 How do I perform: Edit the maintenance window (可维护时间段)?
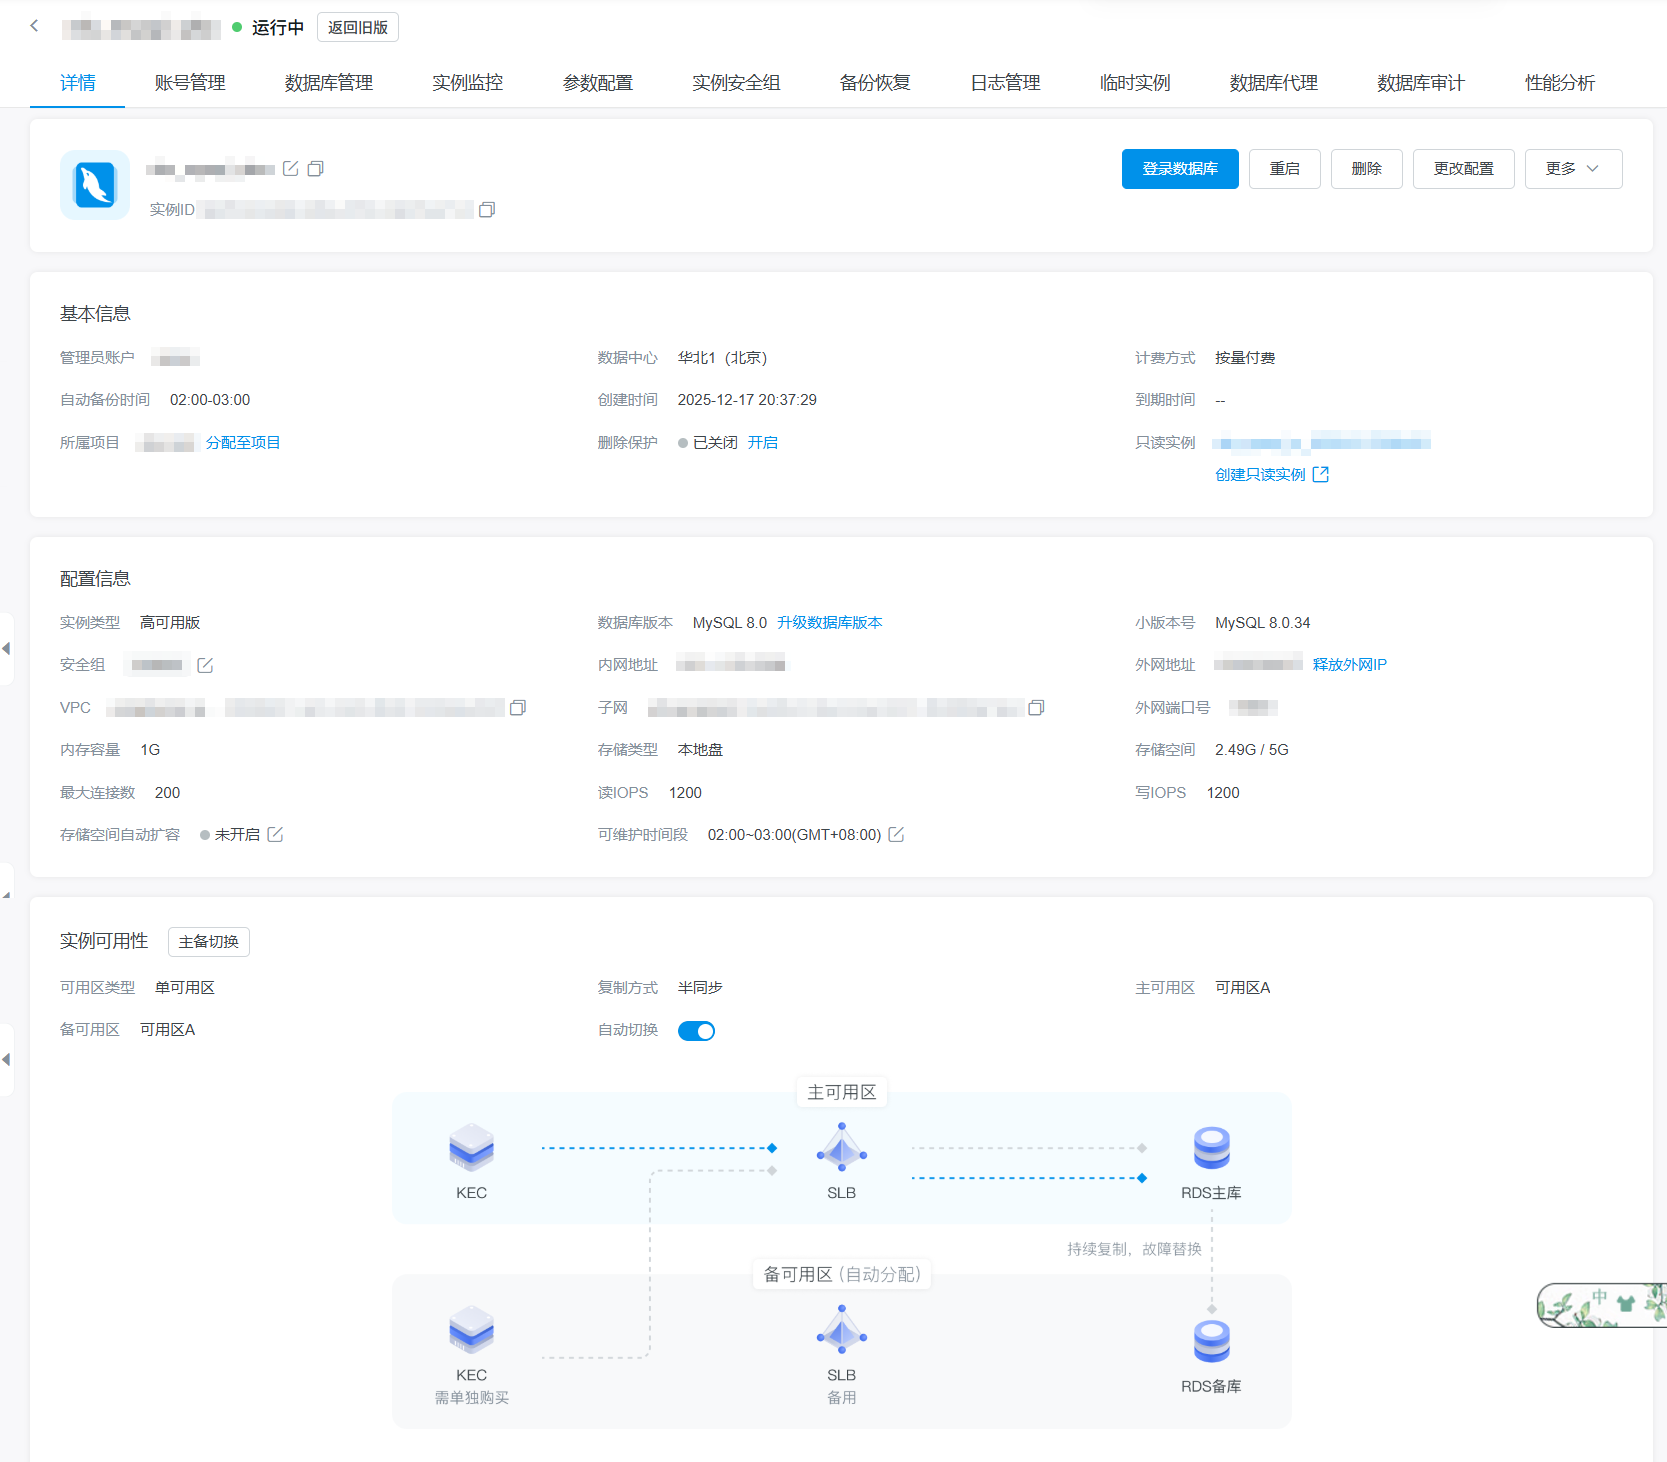click(896, 835)
